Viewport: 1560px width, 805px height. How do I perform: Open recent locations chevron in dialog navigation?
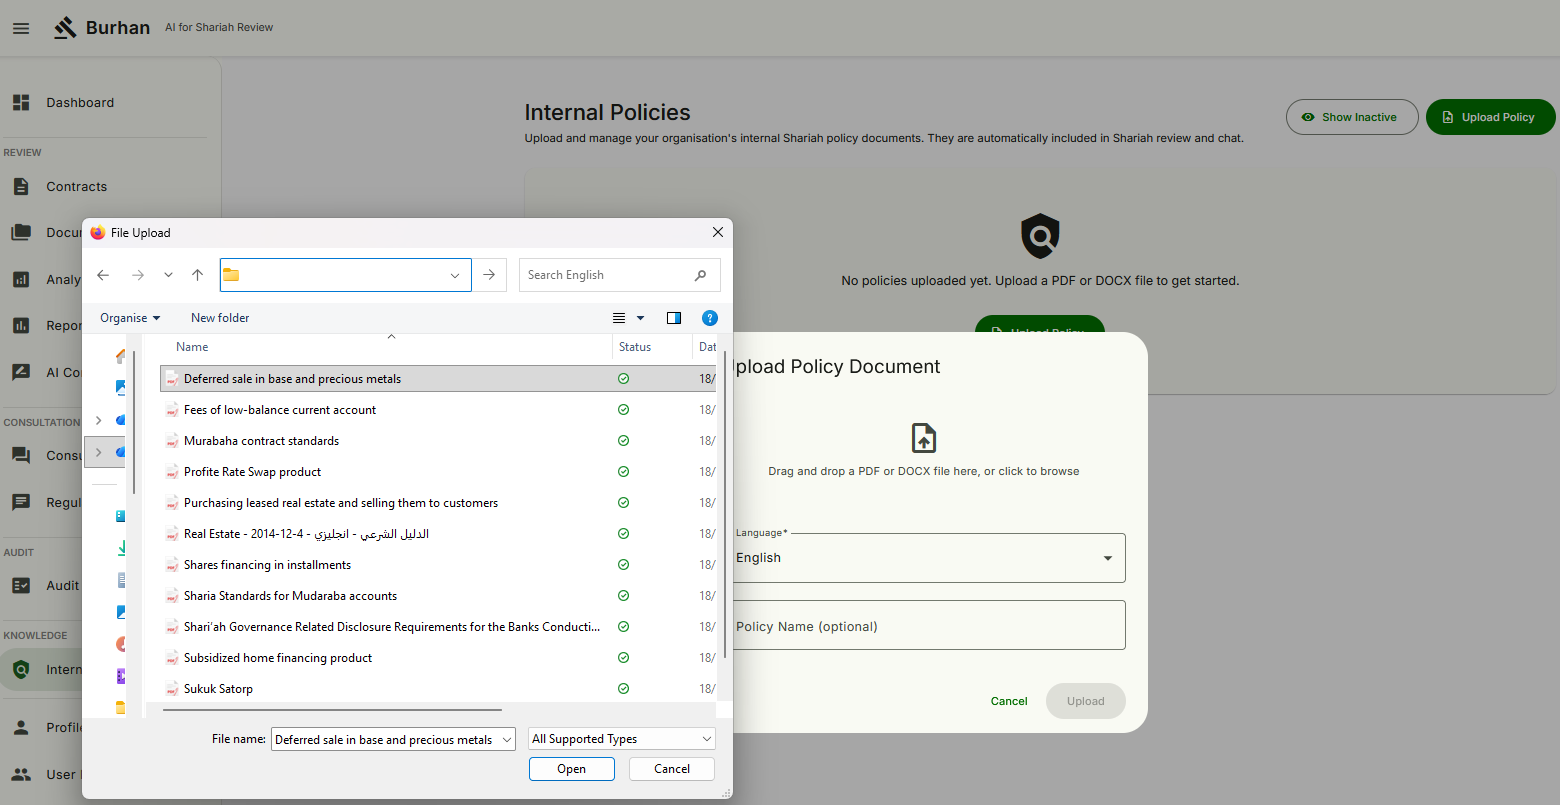pyautogui.click(x=168, y=275)
